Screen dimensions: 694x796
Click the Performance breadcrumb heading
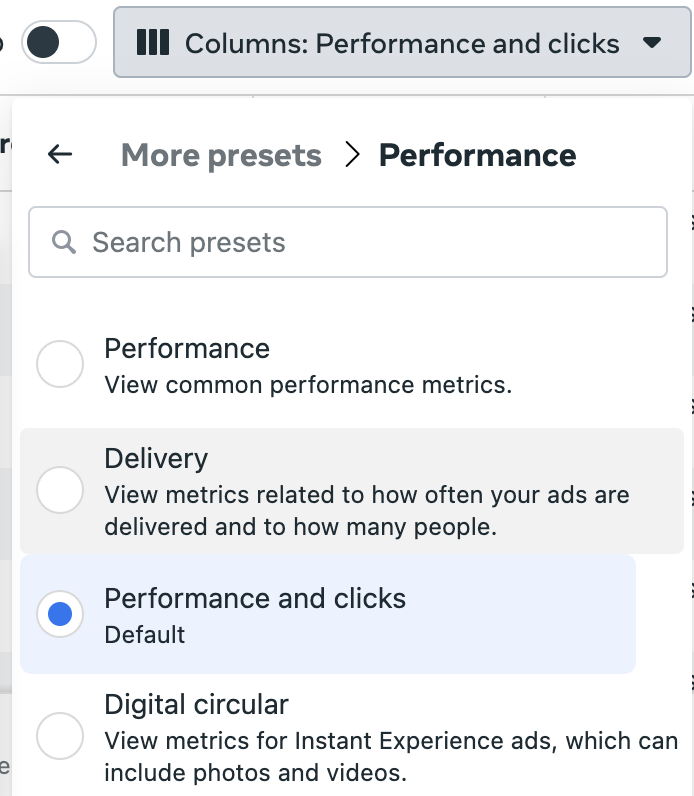click(x=477, y=155)
